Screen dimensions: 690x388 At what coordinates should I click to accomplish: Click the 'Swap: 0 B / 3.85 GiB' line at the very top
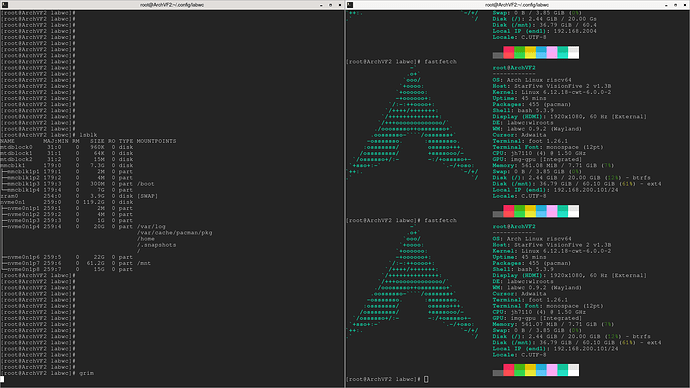click(537, 13)
